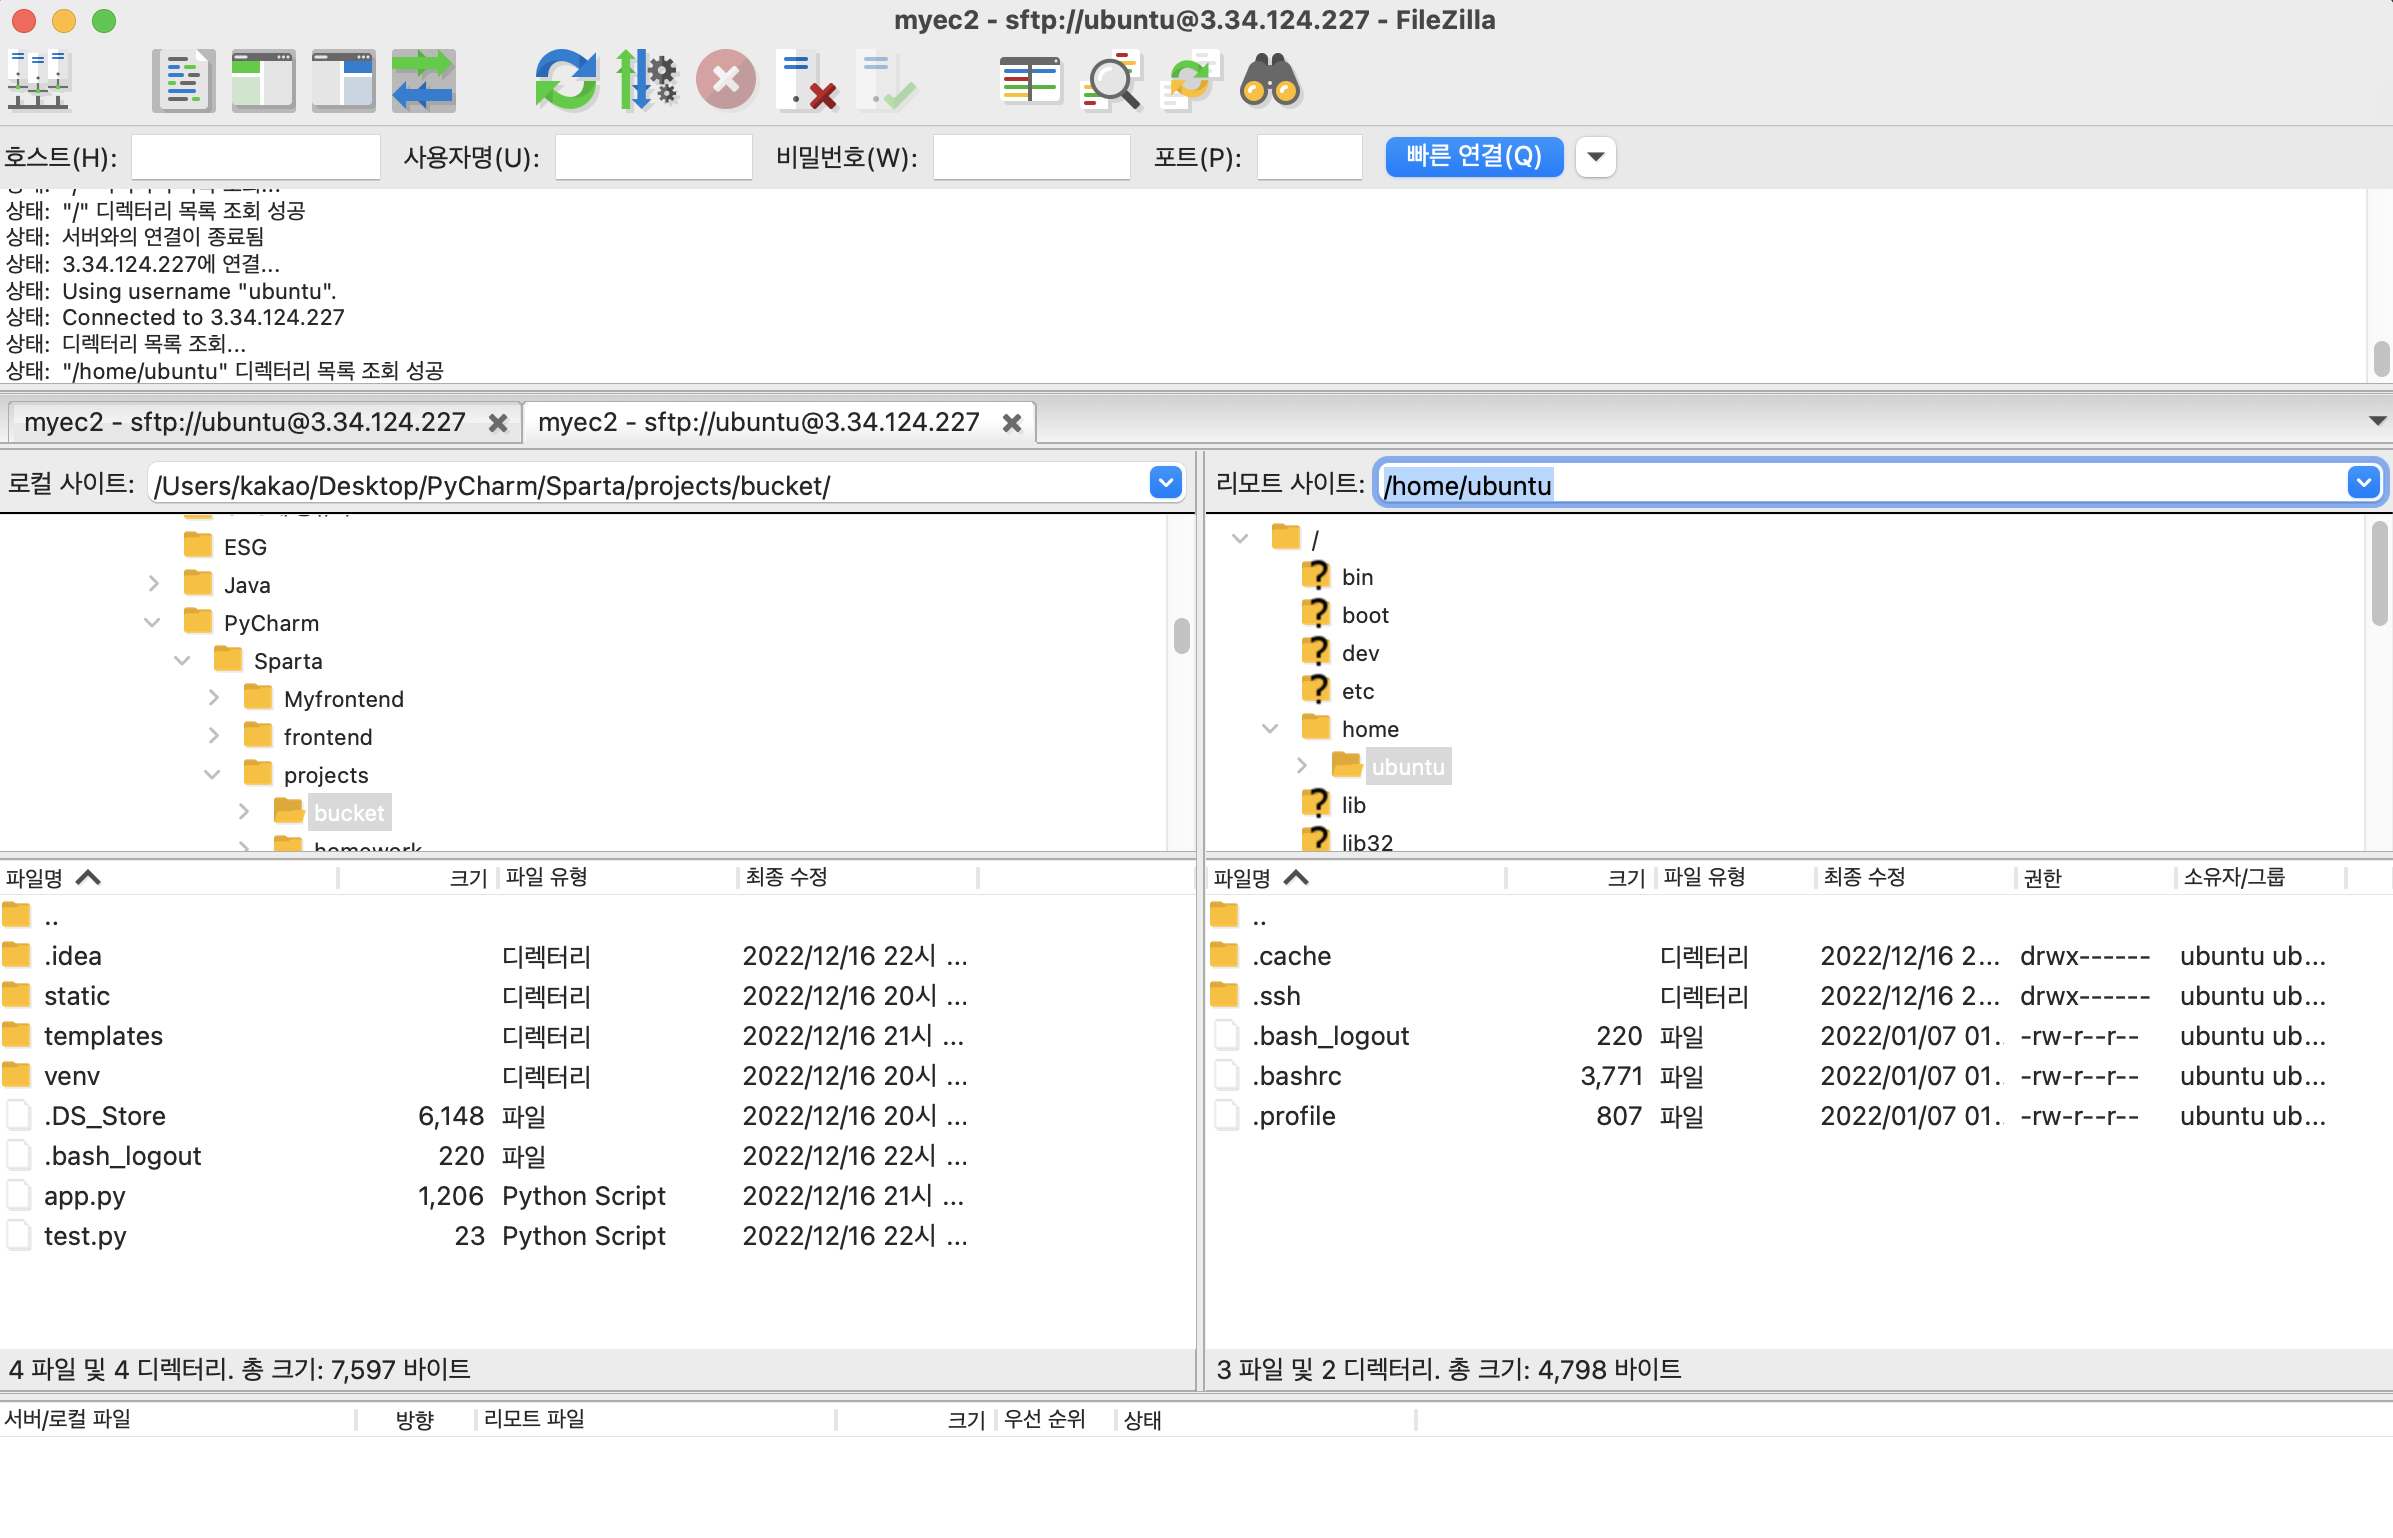Cancel the current operation
Image resolution: width=2393 pixels, height=1538 pixels.
pyautogui.click(x=726, y=80)
